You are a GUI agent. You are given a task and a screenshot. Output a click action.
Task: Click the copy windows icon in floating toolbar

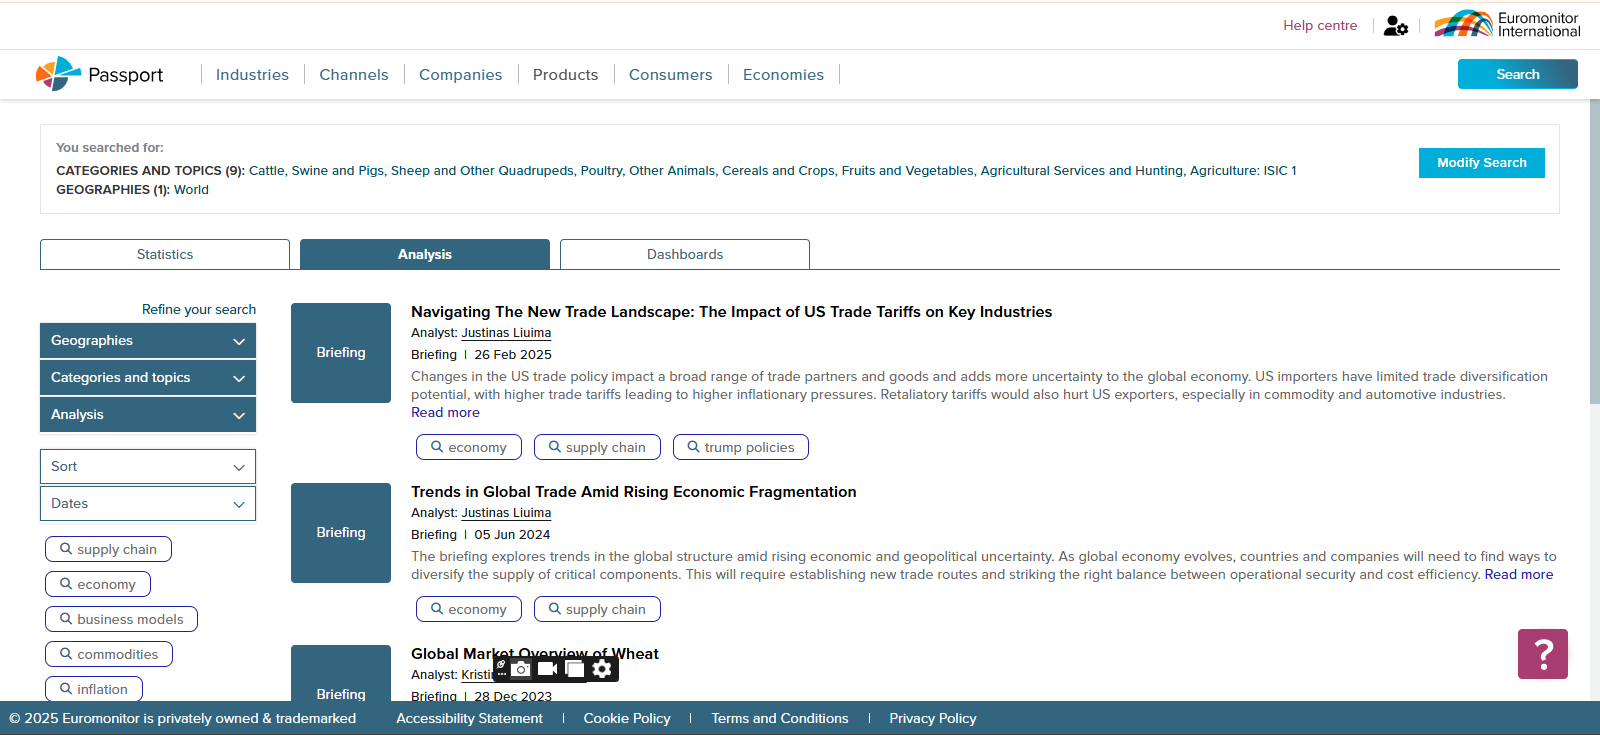575,669
